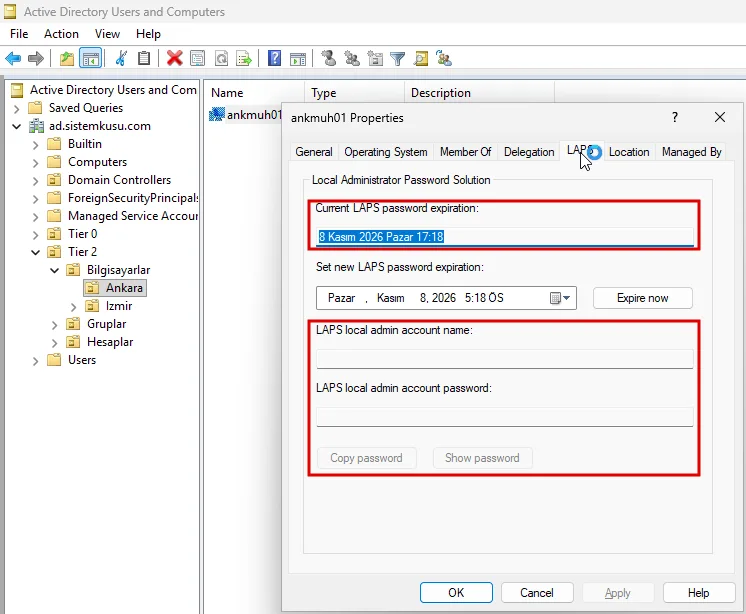Switch to the Delegation tab
Viewport: 746px width, 614px height.
point(529,152)
